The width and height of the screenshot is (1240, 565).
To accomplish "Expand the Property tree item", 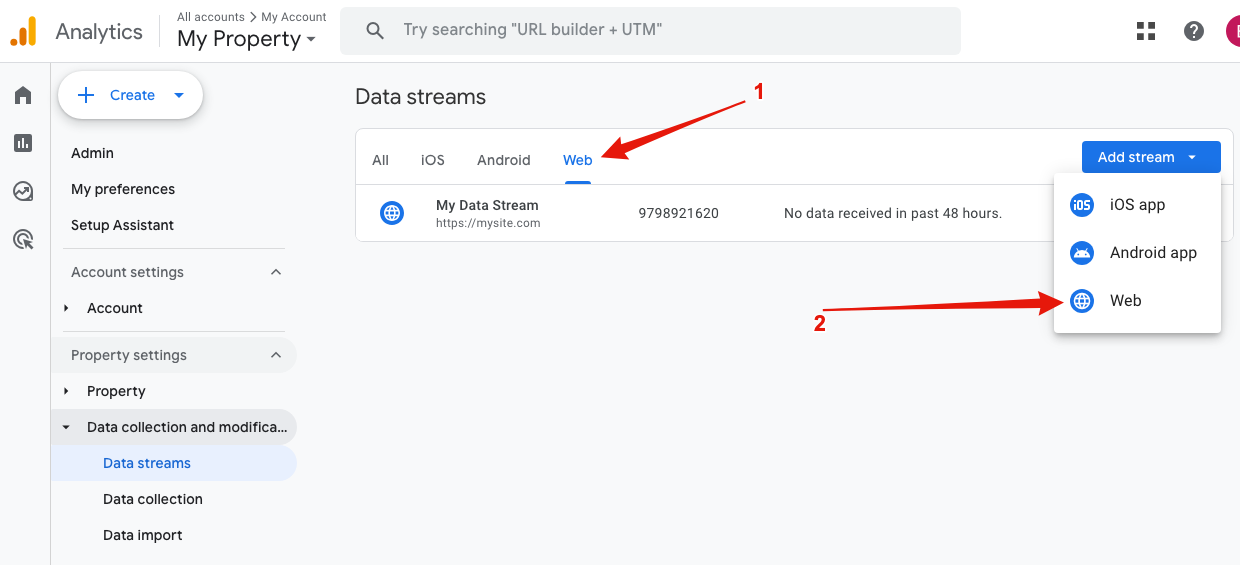I will [66, 391].
